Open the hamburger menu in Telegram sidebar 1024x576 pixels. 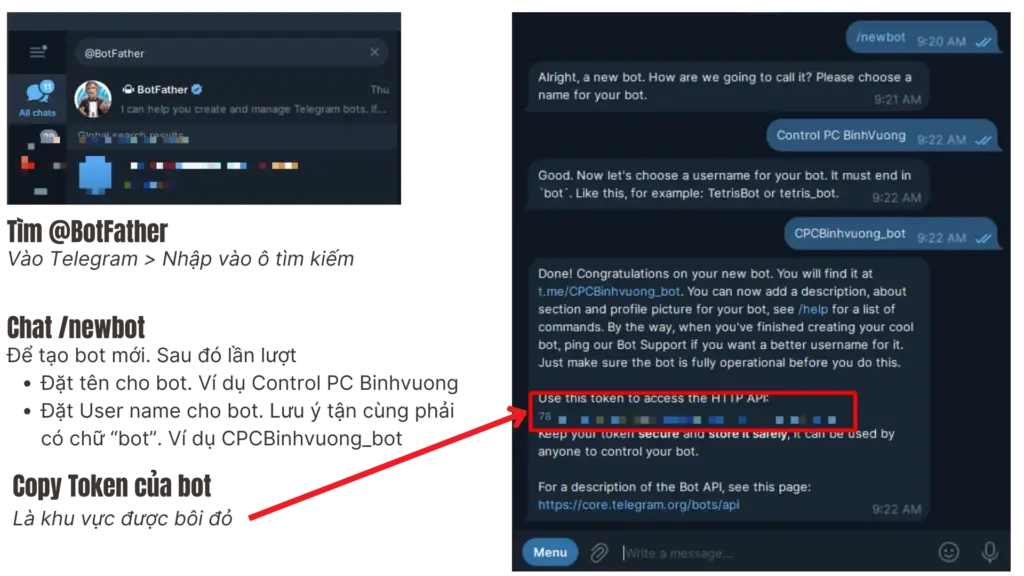(38, 52)
